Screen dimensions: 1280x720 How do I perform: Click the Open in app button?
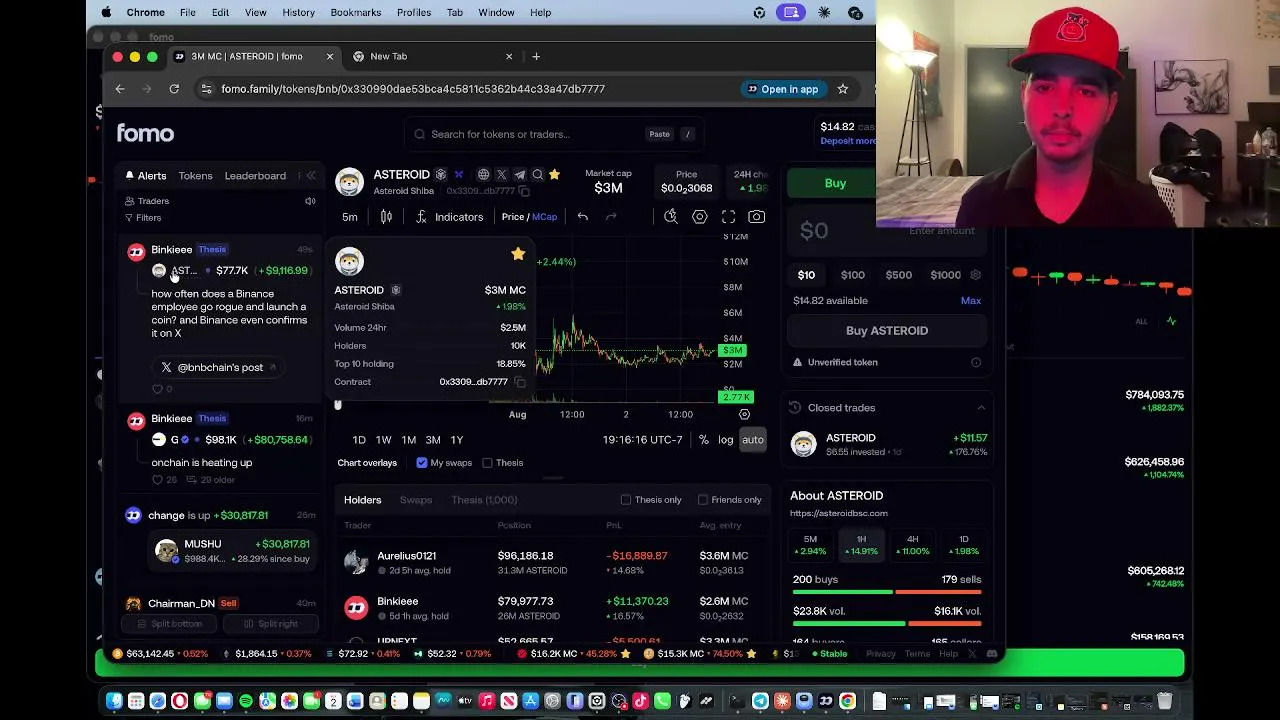[x=782, y=89]
